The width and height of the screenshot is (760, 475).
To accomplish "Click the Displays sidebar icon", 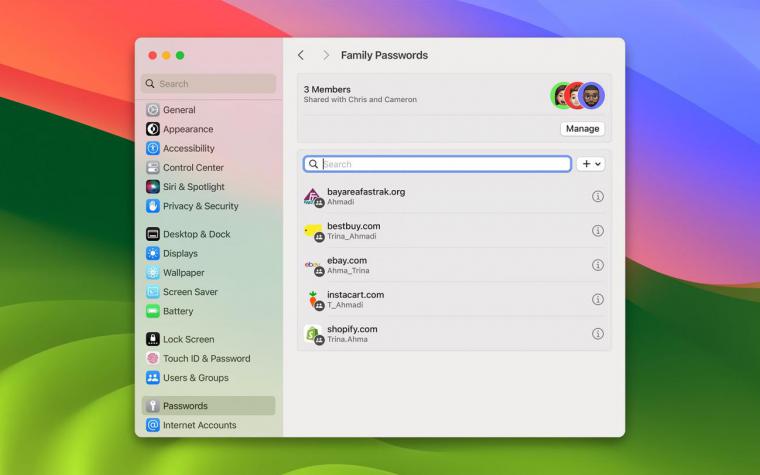I will coord(153,253).
